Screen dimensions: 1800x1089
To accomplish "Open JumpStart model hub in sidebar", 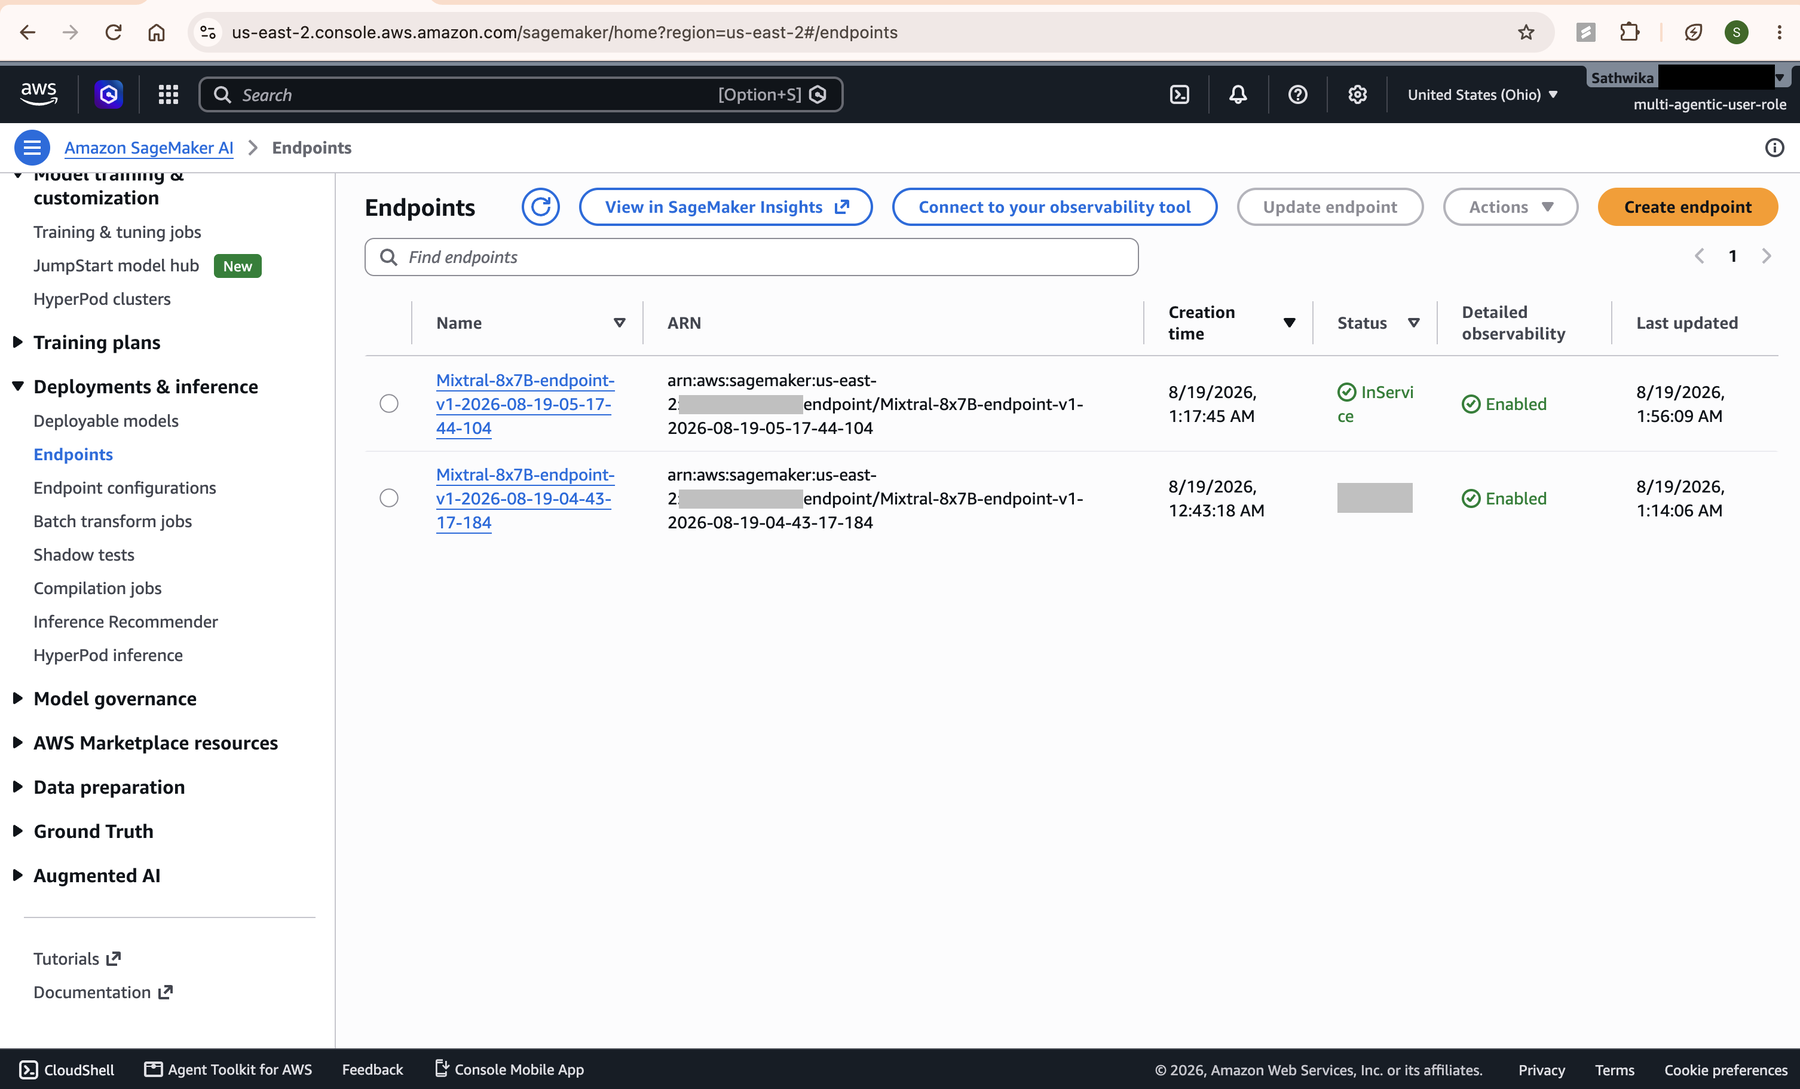I will [x=116, y=265].
